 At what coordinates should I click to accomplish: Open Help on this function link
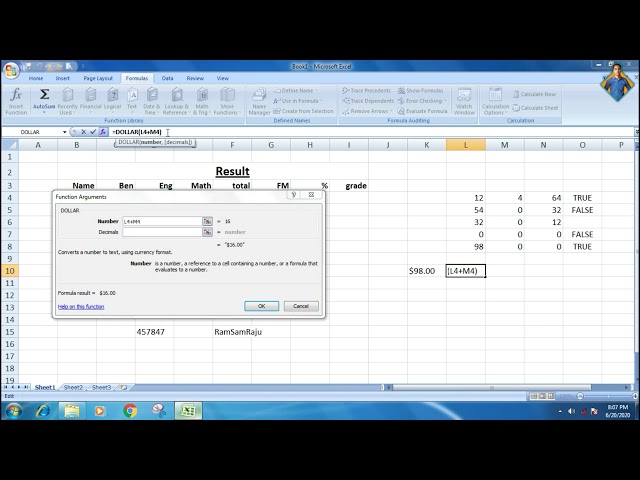click(x=81, y=307)
